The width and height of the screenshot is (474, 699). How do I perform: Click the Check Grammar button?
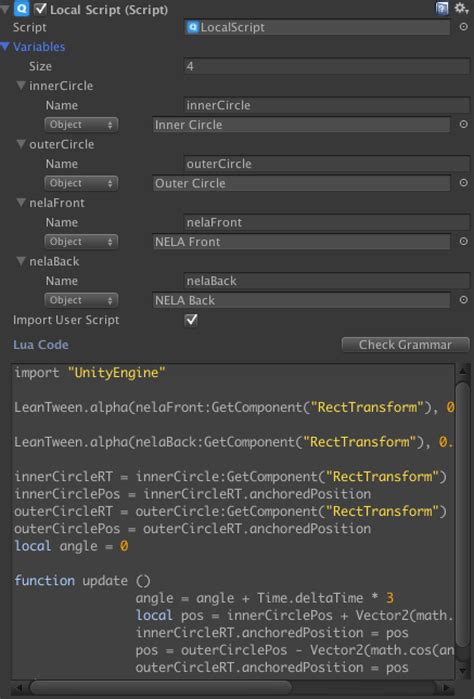[x=405, y=345]
